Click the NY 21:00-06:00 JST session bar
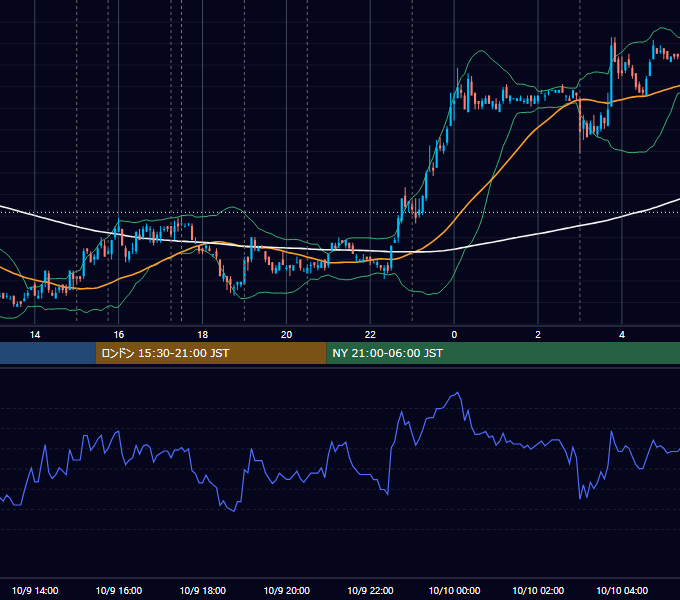Viewport: 680px width, 600px height. coord(503,353)
